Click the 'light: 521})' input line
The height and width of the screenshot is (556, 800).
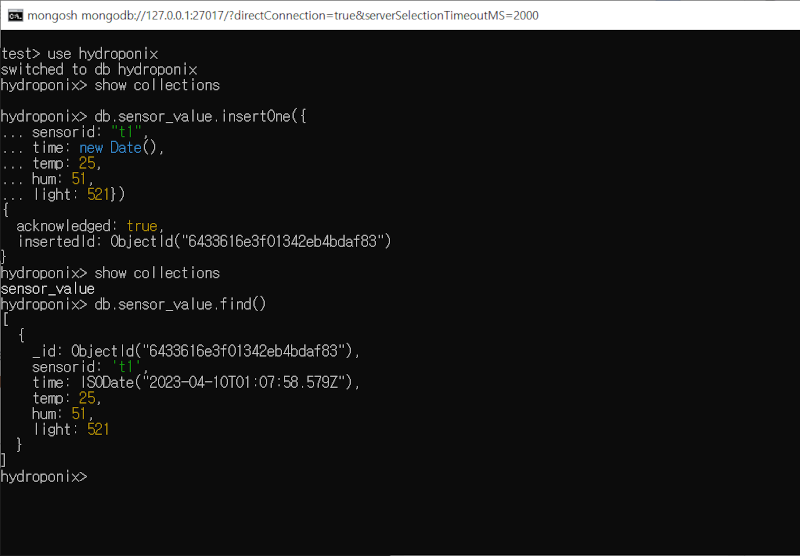tap(63, 194)
